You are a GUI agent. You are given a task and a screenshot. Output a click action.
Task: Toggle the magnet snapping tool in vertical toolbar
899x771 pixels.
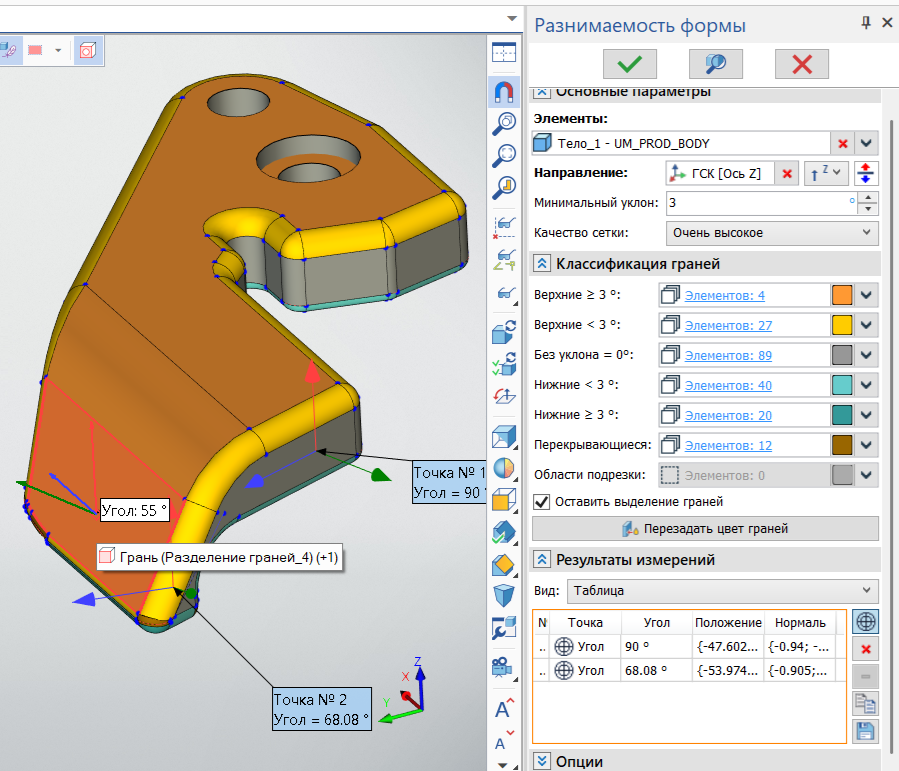point(504,91)
